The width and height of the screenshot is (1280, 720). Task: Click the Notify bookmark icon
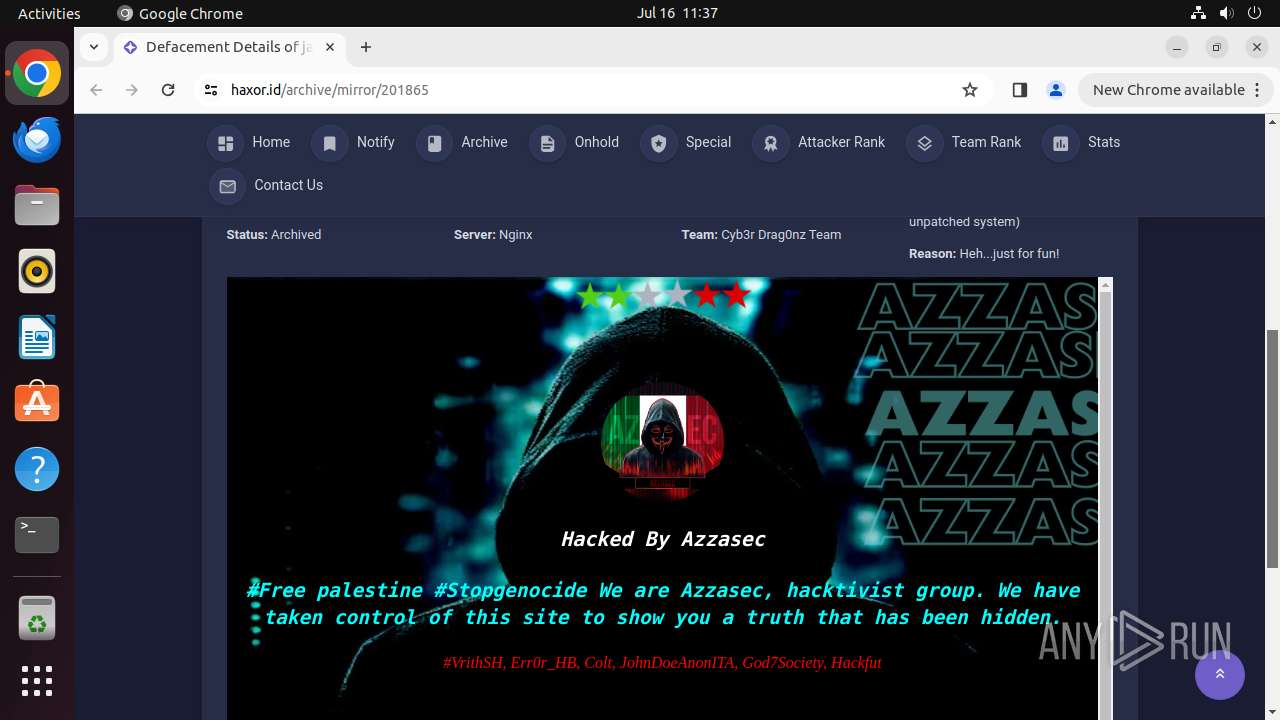(x=330, y=143)
